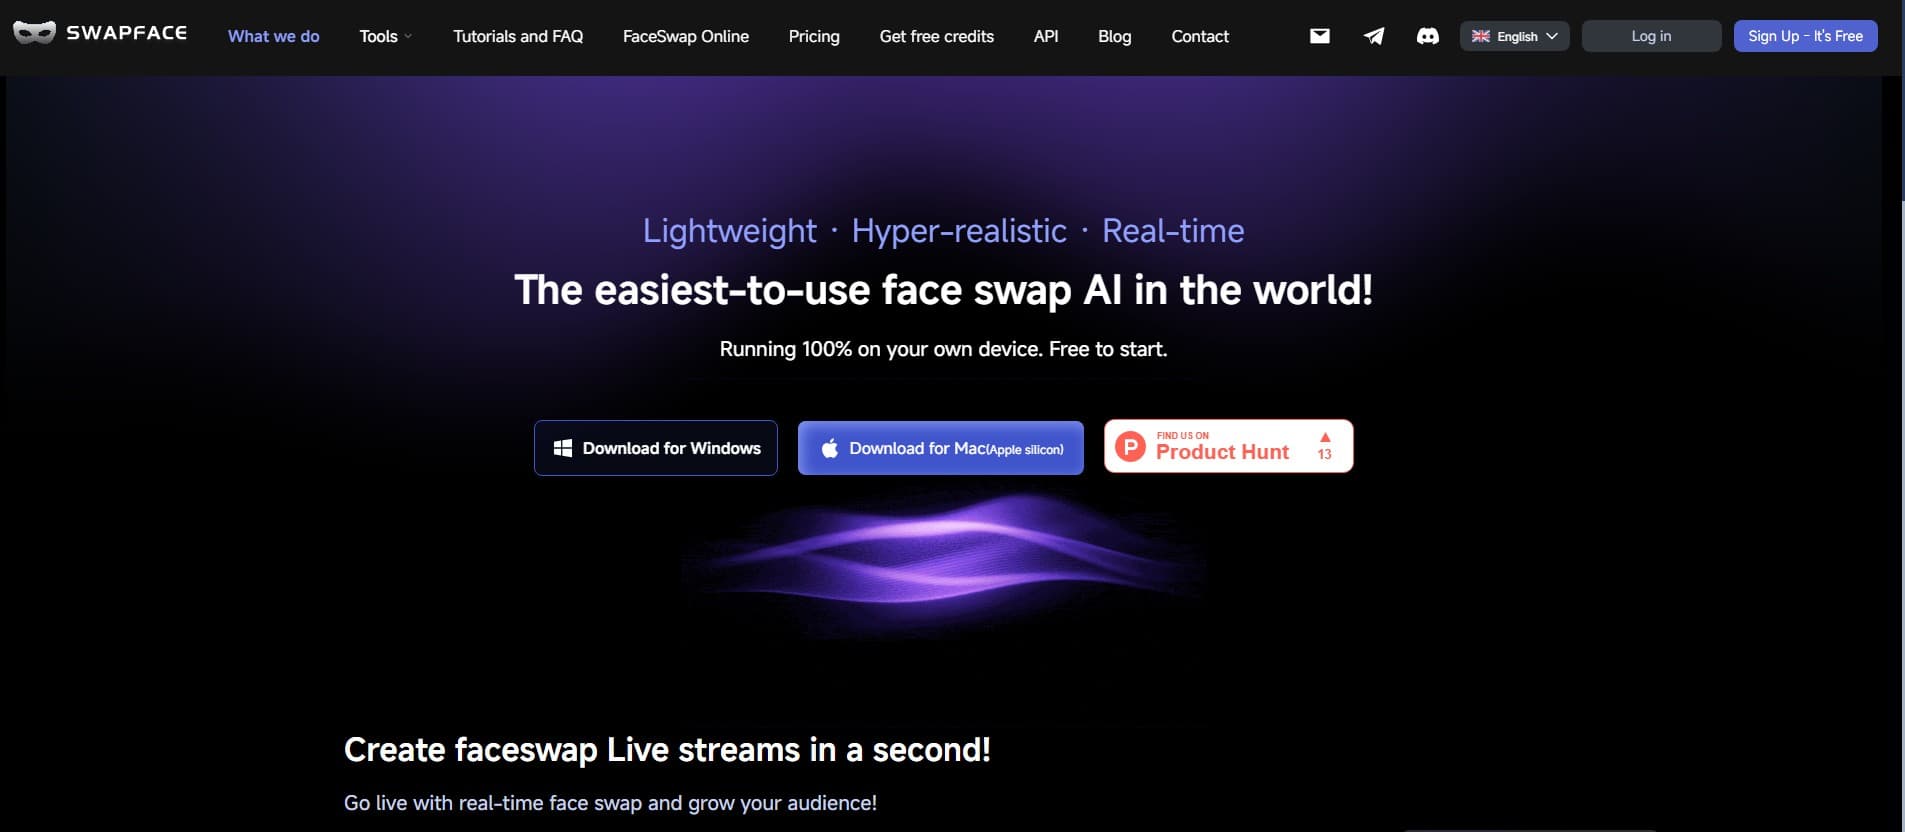
Task: Click the SWAPFACE brand name text
Action: 127,33
